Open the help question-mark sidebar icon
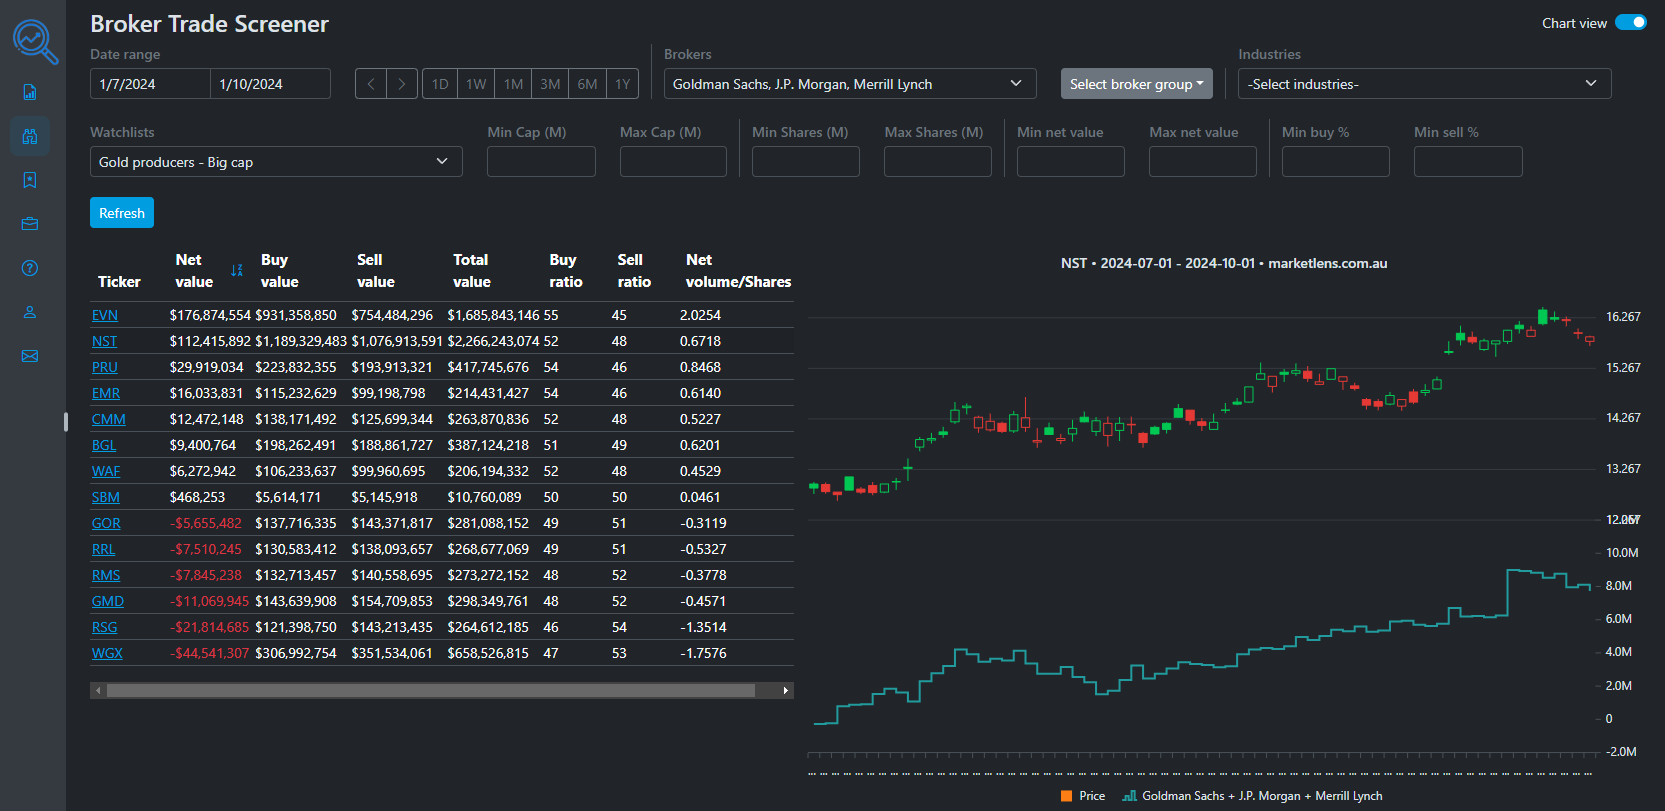Viewport: 1665px width, 811px height. point(30,268)
